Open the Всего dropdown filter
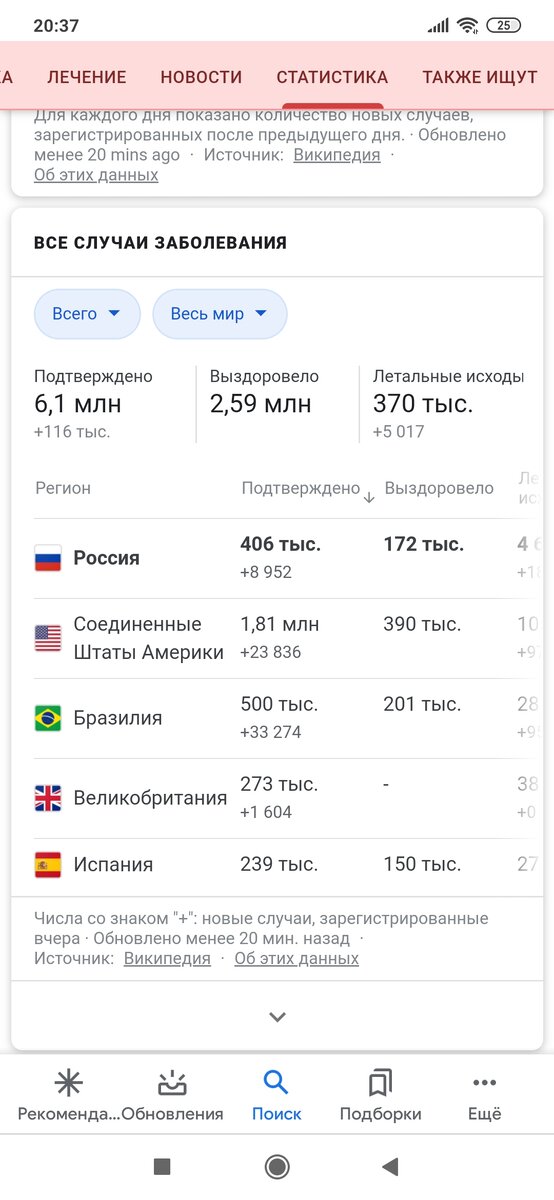This screenshot has width=554, height=1200. pos(87,314)
